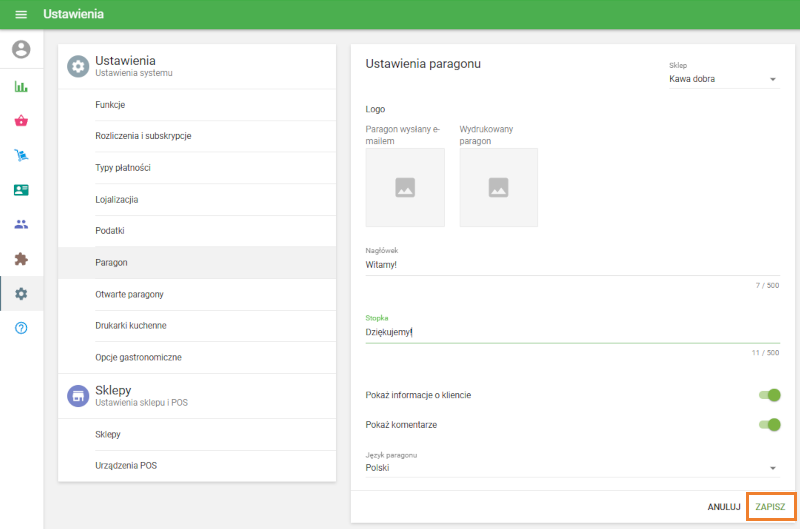Open the reports bar chart icon
The image size is (800, 529).
21,87
